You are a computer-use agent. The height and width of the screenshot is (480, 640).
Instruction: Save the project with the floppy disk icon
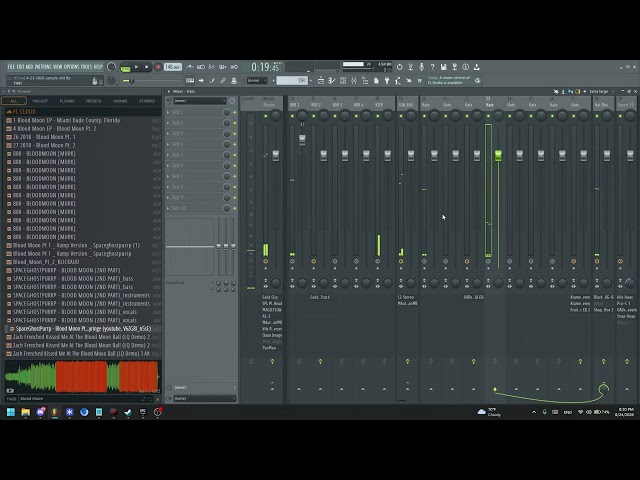pos(444,67)
